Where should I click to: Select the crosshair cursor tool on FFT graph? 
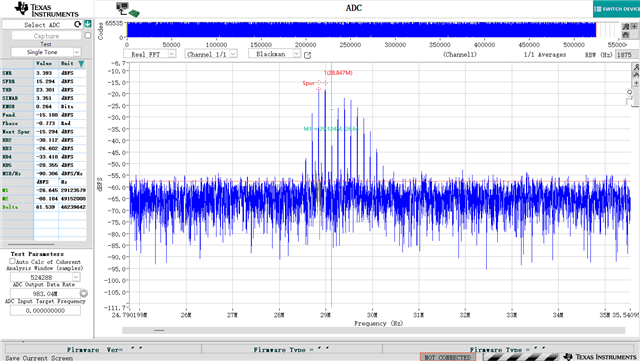click(636, 83)
